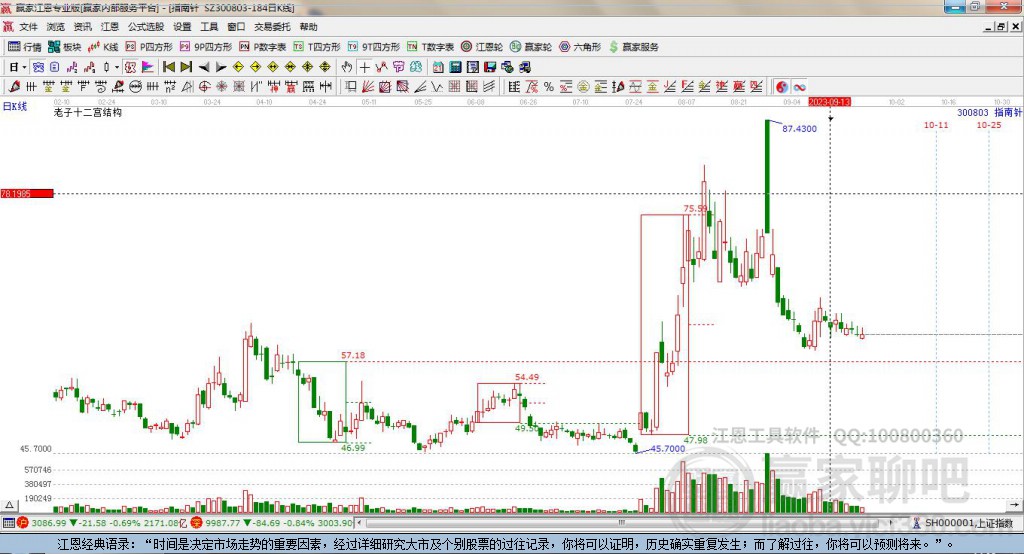Image resolution: width=1024 pixels, height=554 pixels.
Task: Step chart left with black left arrow
Action: coord(204,67)
